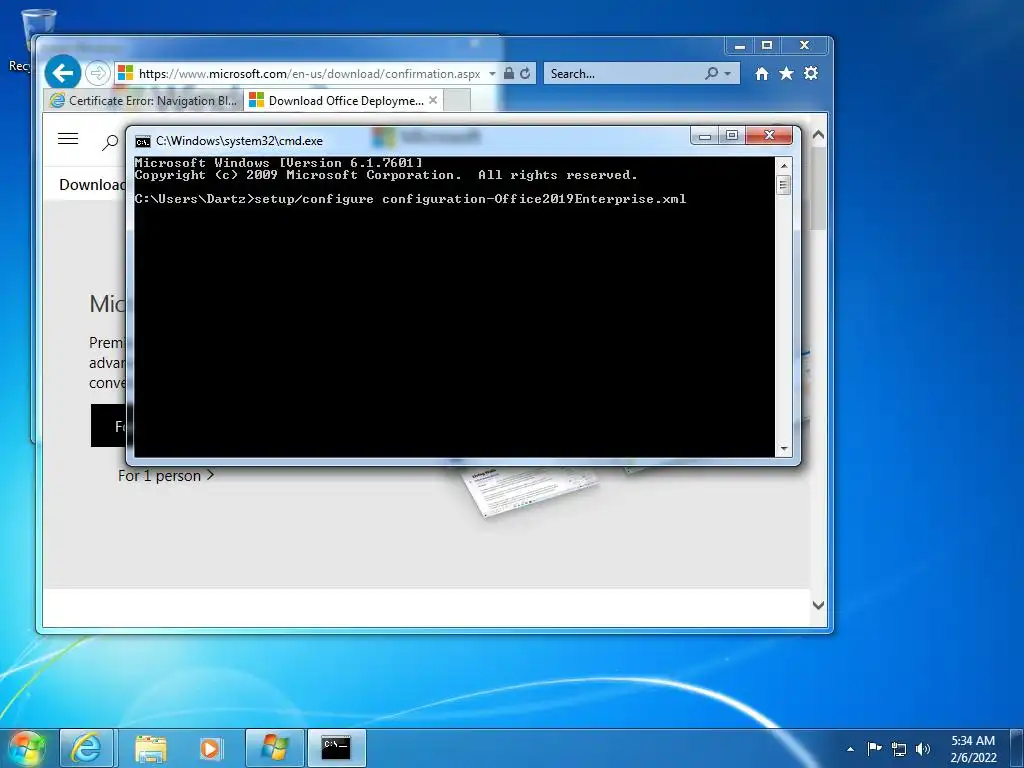Viewport: 1024px width, 768px height.
Task: Click the Windows flag taskbar item
Action: pyautogui.click(x=274, y=748)
